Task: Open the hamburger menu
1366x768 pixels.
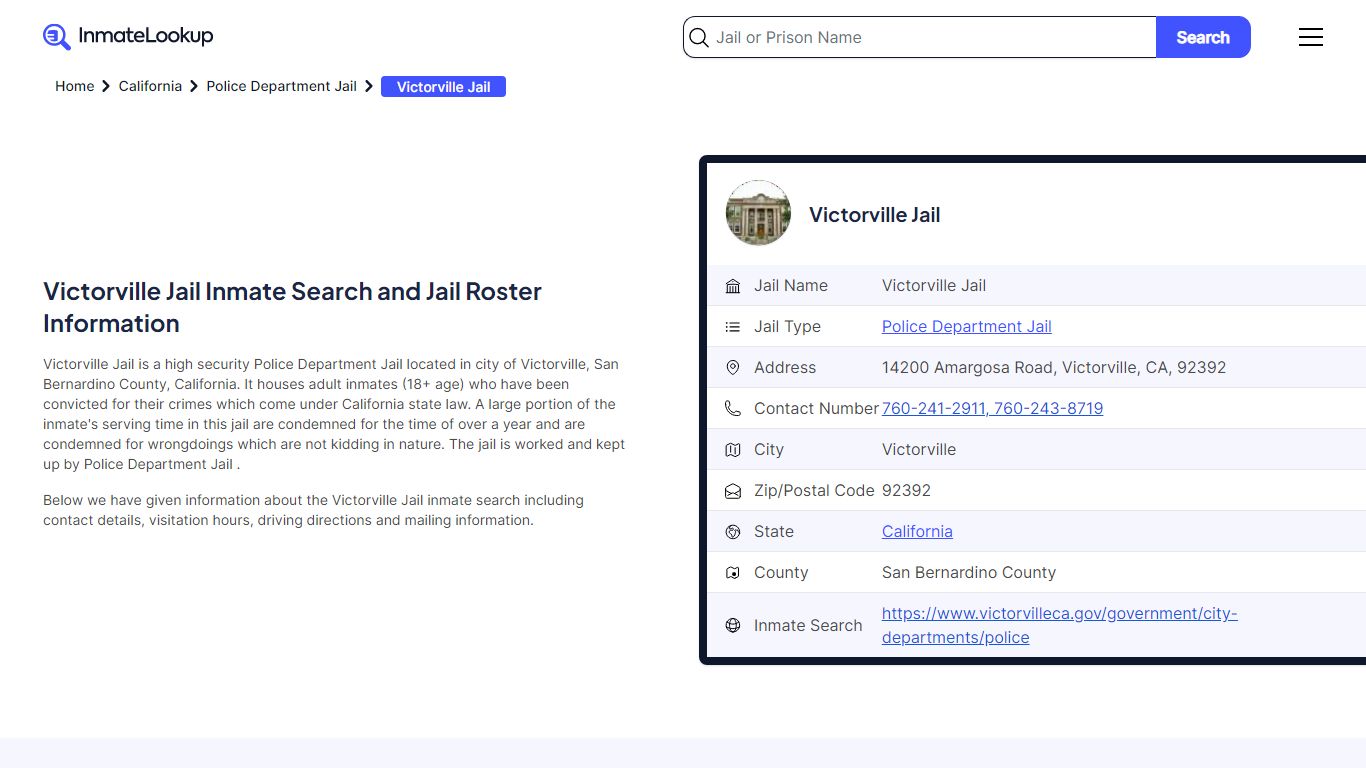Action: [1310, 37]
